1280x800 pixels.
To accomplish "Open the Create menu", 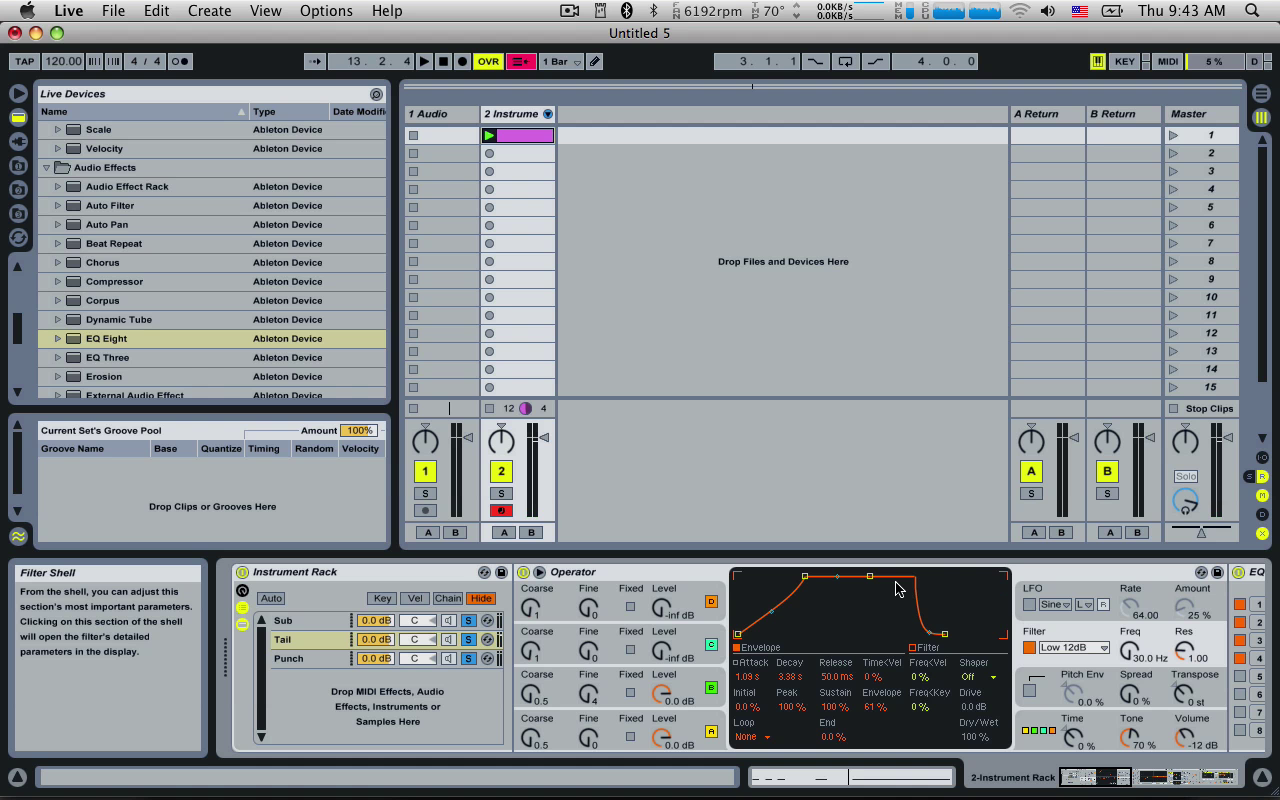I will click(209, 11).
